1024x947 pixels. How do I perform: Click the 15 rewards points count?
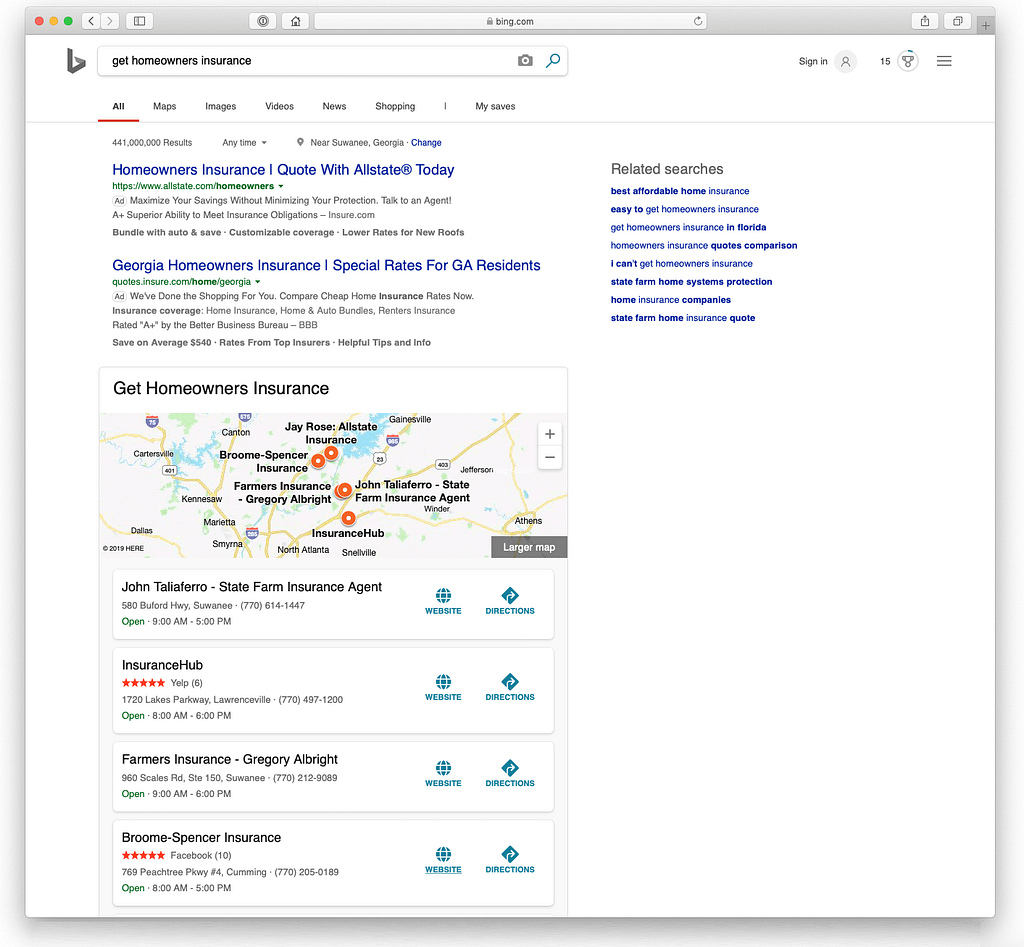pos(885,61)
